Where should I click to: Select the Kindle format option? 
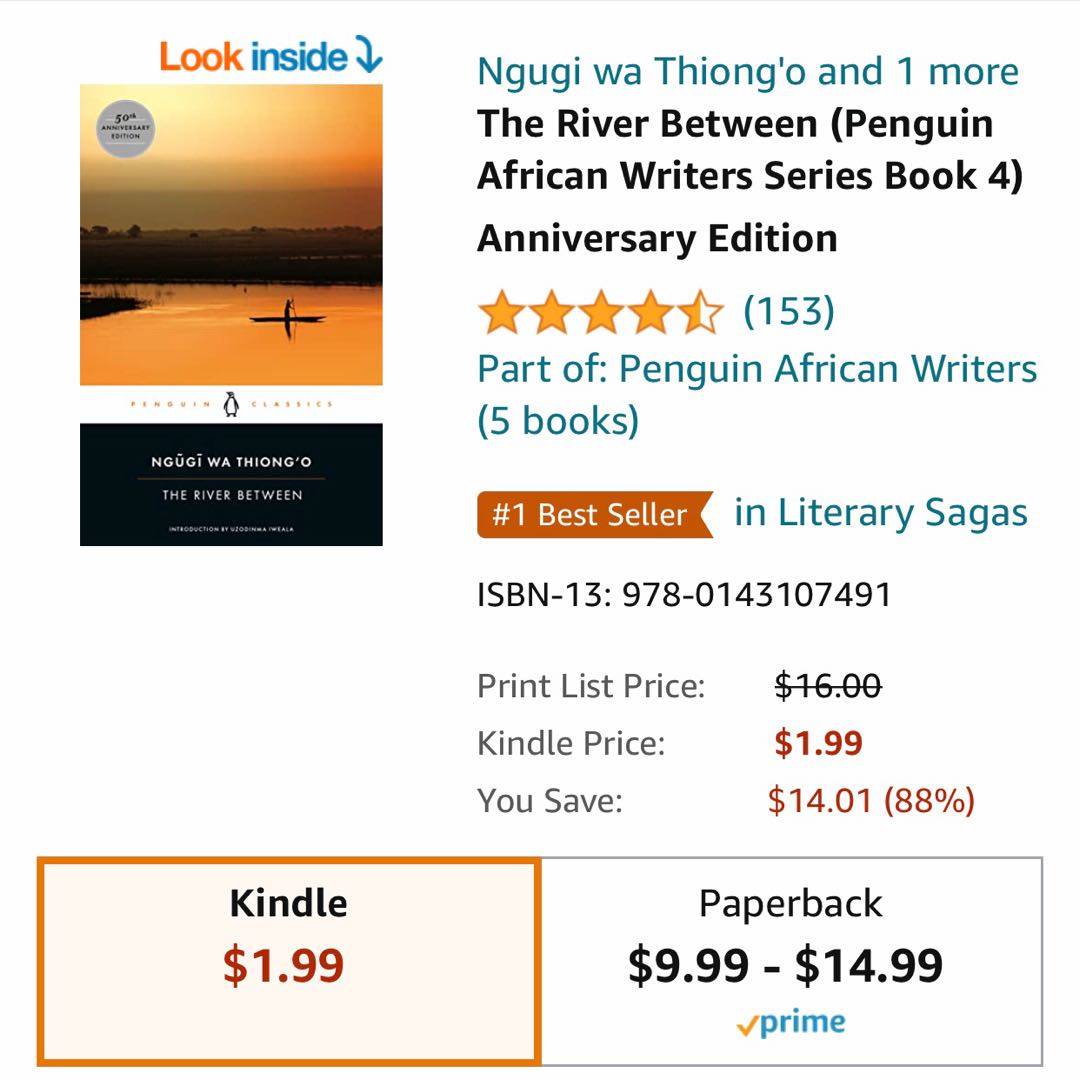click(288, 960)
